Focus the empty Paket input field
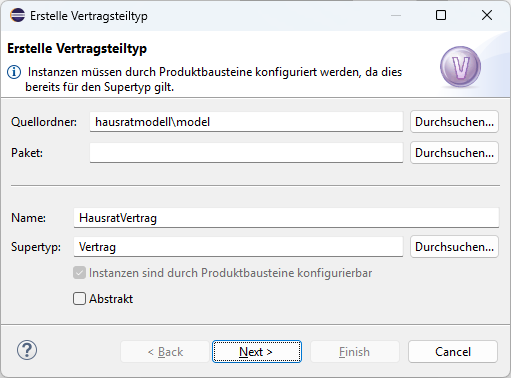511x378 pixels. point(246,153)
